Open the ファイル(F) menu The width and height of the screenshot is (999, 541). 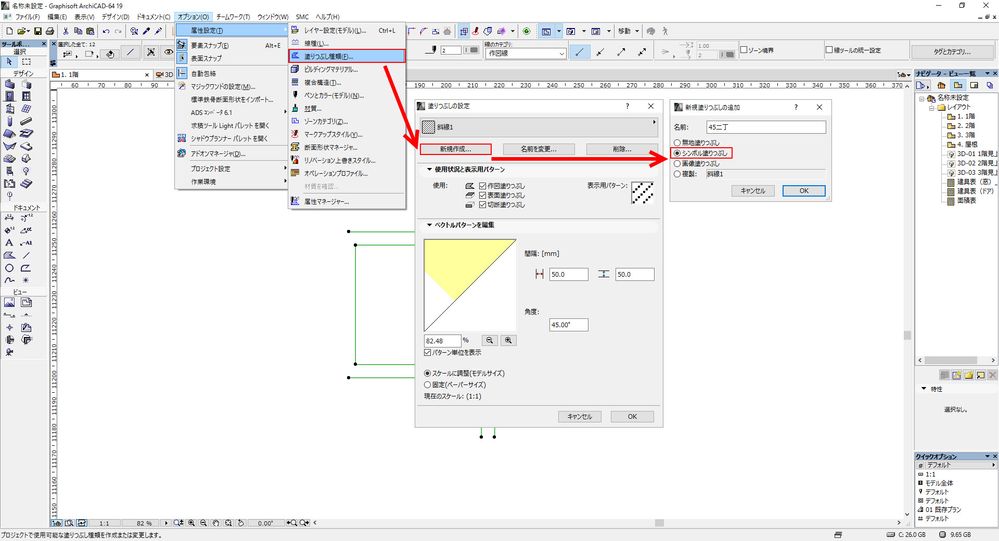(x=27, y=17)
